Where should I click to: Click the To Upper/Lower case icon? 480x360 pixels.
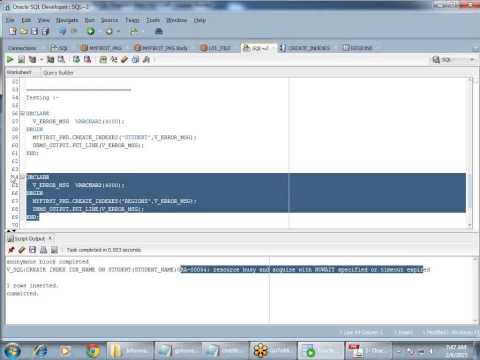[x=114, y=60]
